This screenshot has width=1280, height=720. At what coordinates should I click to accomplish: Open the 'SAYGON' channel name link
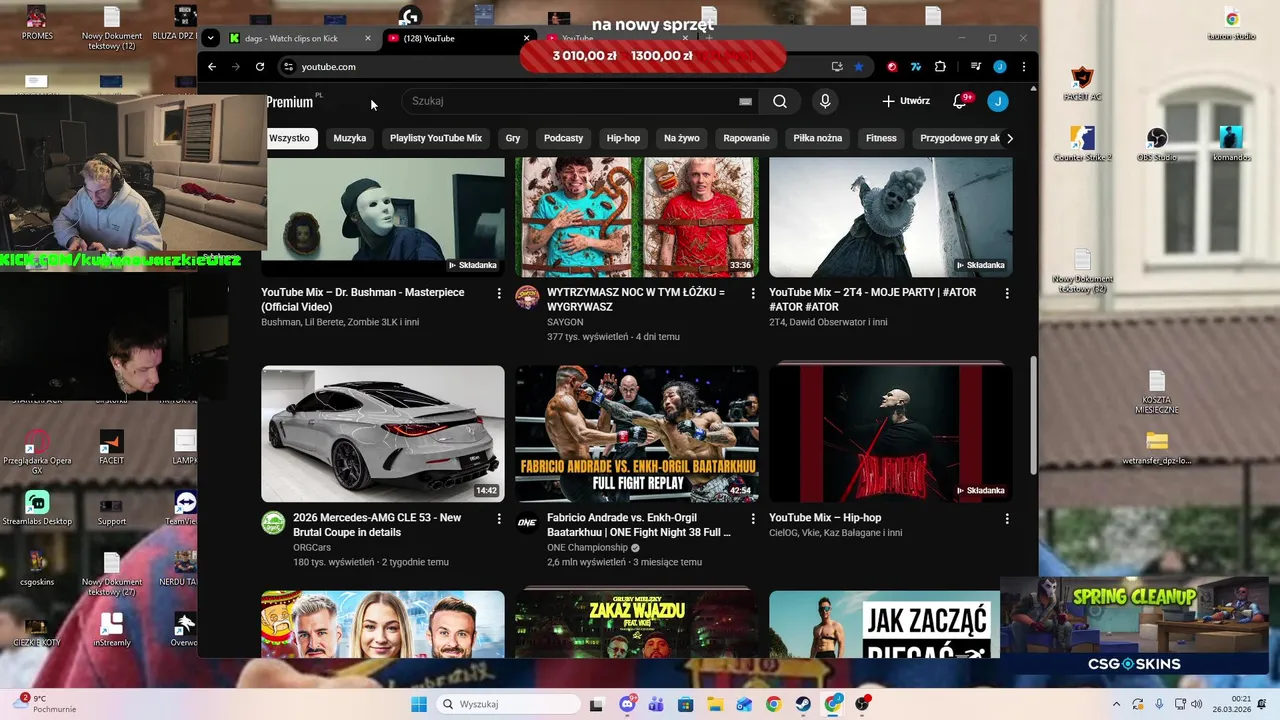coord(565,322)
